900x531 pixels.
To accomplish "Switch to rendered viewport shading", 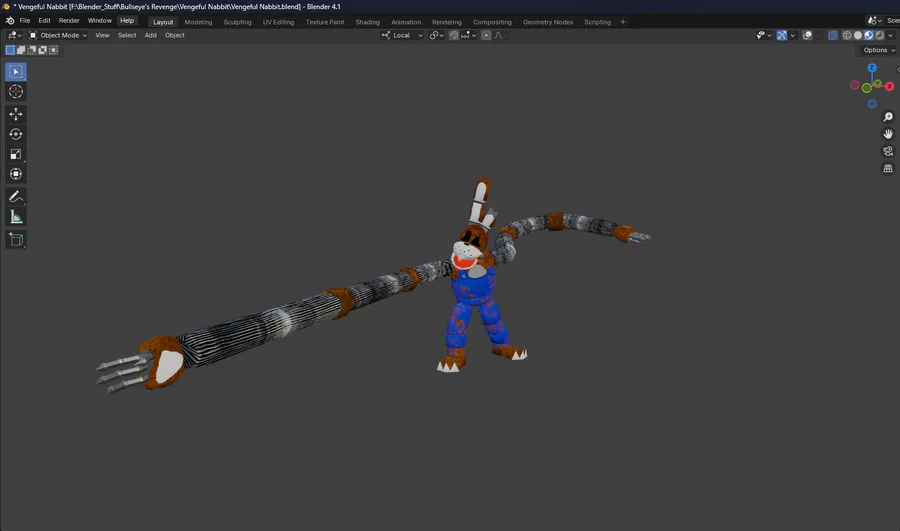I will [879, 35].
